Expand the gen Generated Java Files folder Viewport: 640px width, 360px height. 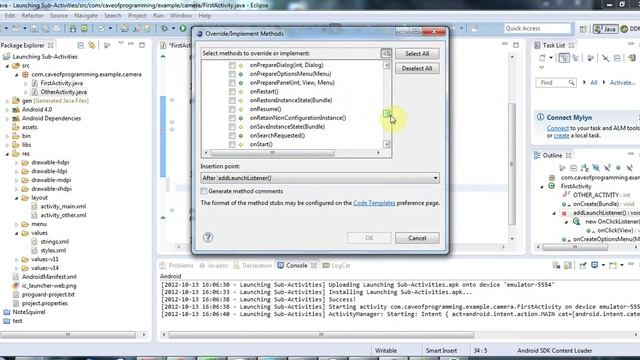7,101
